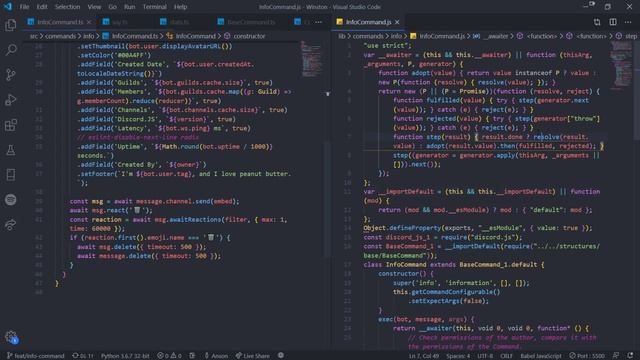Click 'lib' in right editor breadcrumb
Viewport: 640px width, 360px height.
click(x=342, y=36)
